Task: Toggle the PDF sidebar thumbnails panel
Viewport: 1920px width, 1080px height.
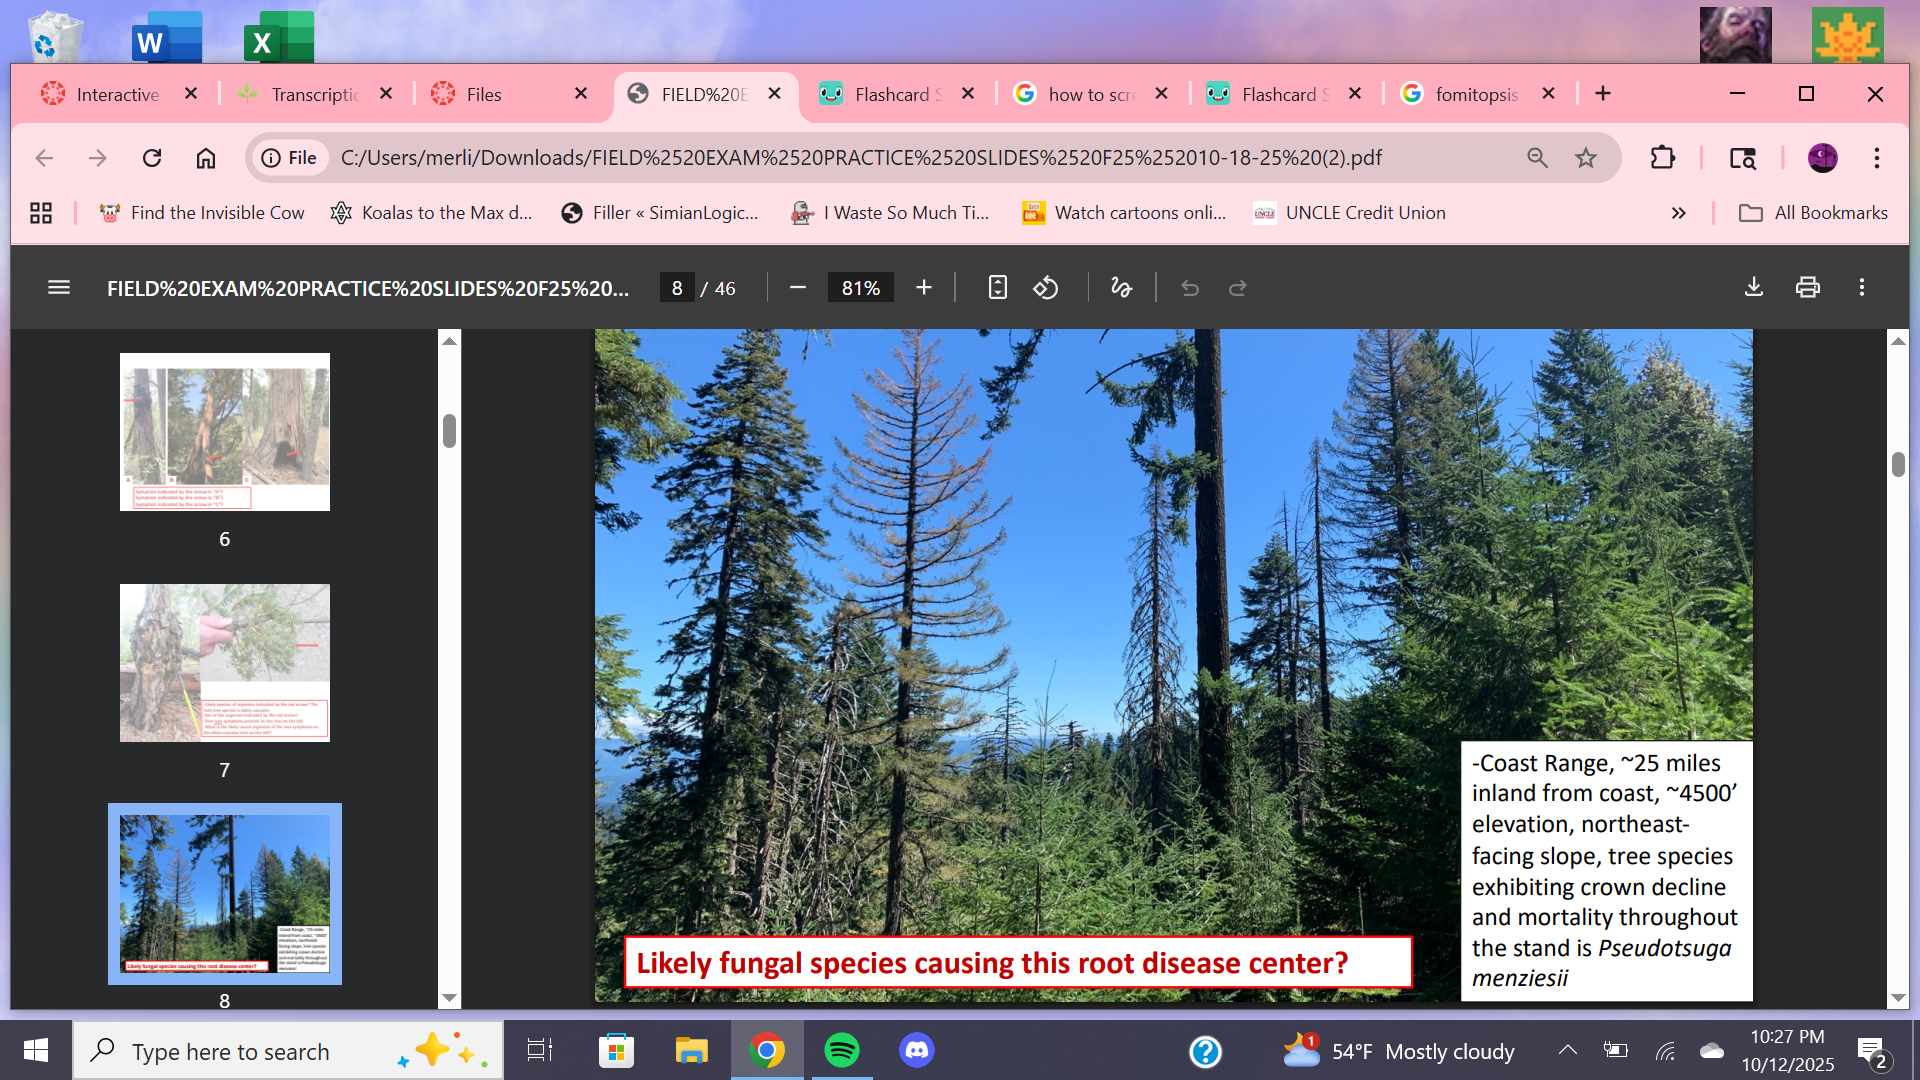Action: pyautogui.click(x=59, y=288)
